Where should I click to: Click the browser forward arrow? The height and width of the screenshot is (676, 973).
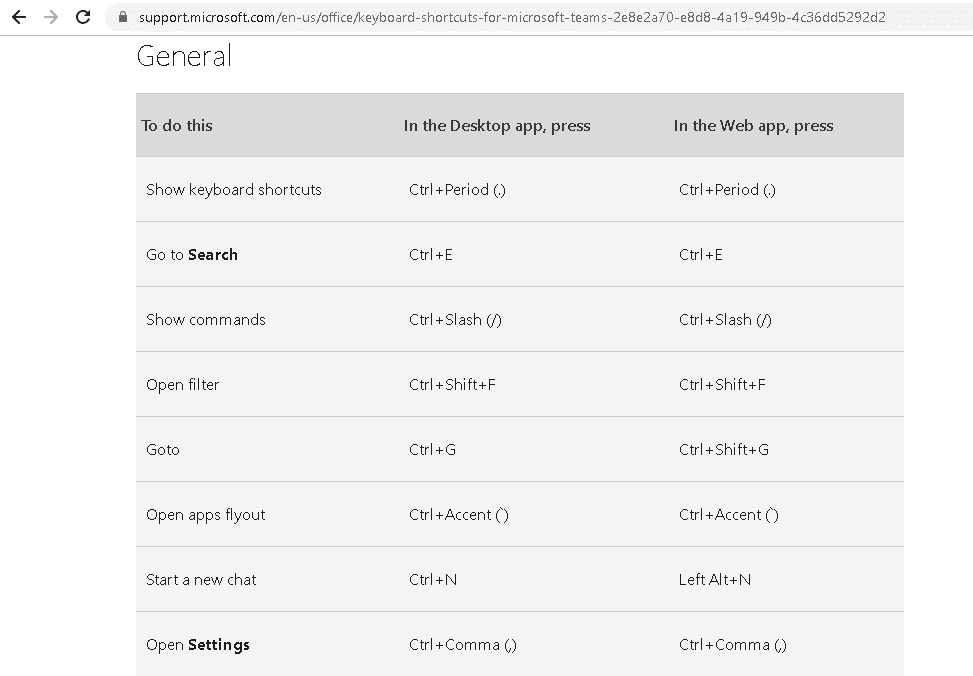pos(50,16)
